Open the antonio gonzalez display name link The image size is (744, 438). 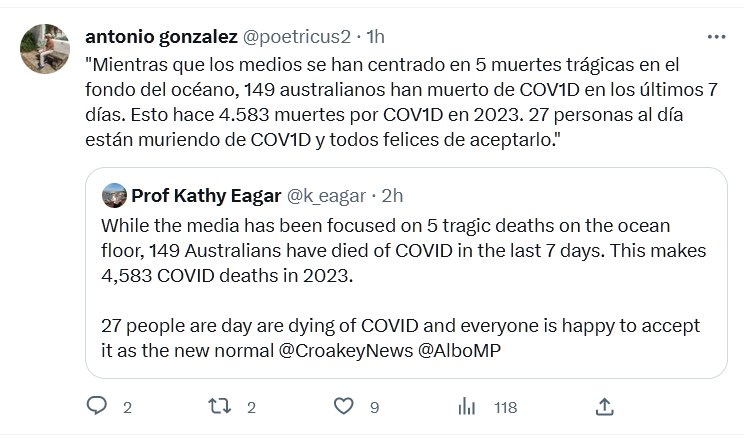160,36
